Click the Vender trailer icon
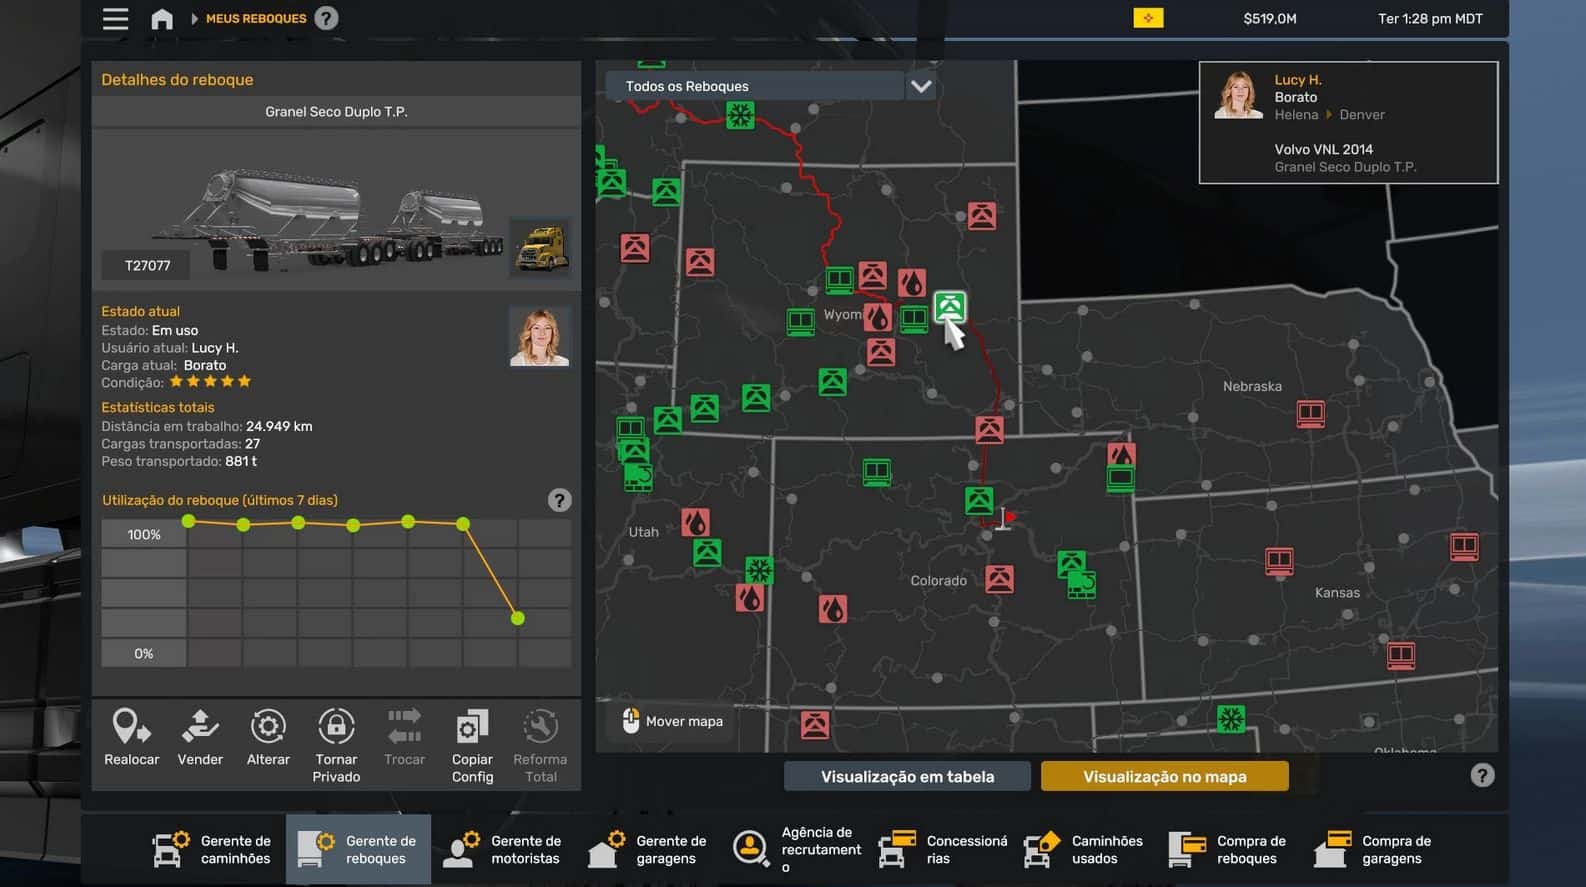 click(200, 727)
